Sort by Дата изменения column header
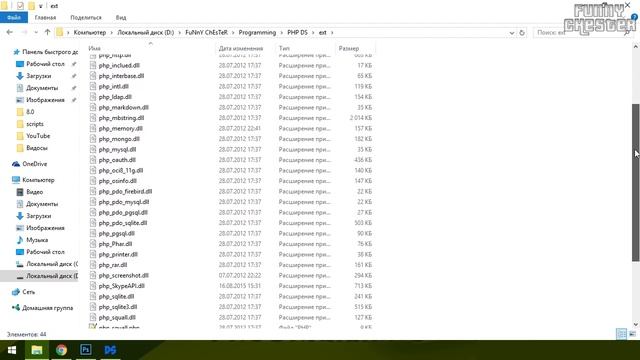640x360 pixels. 241,48
